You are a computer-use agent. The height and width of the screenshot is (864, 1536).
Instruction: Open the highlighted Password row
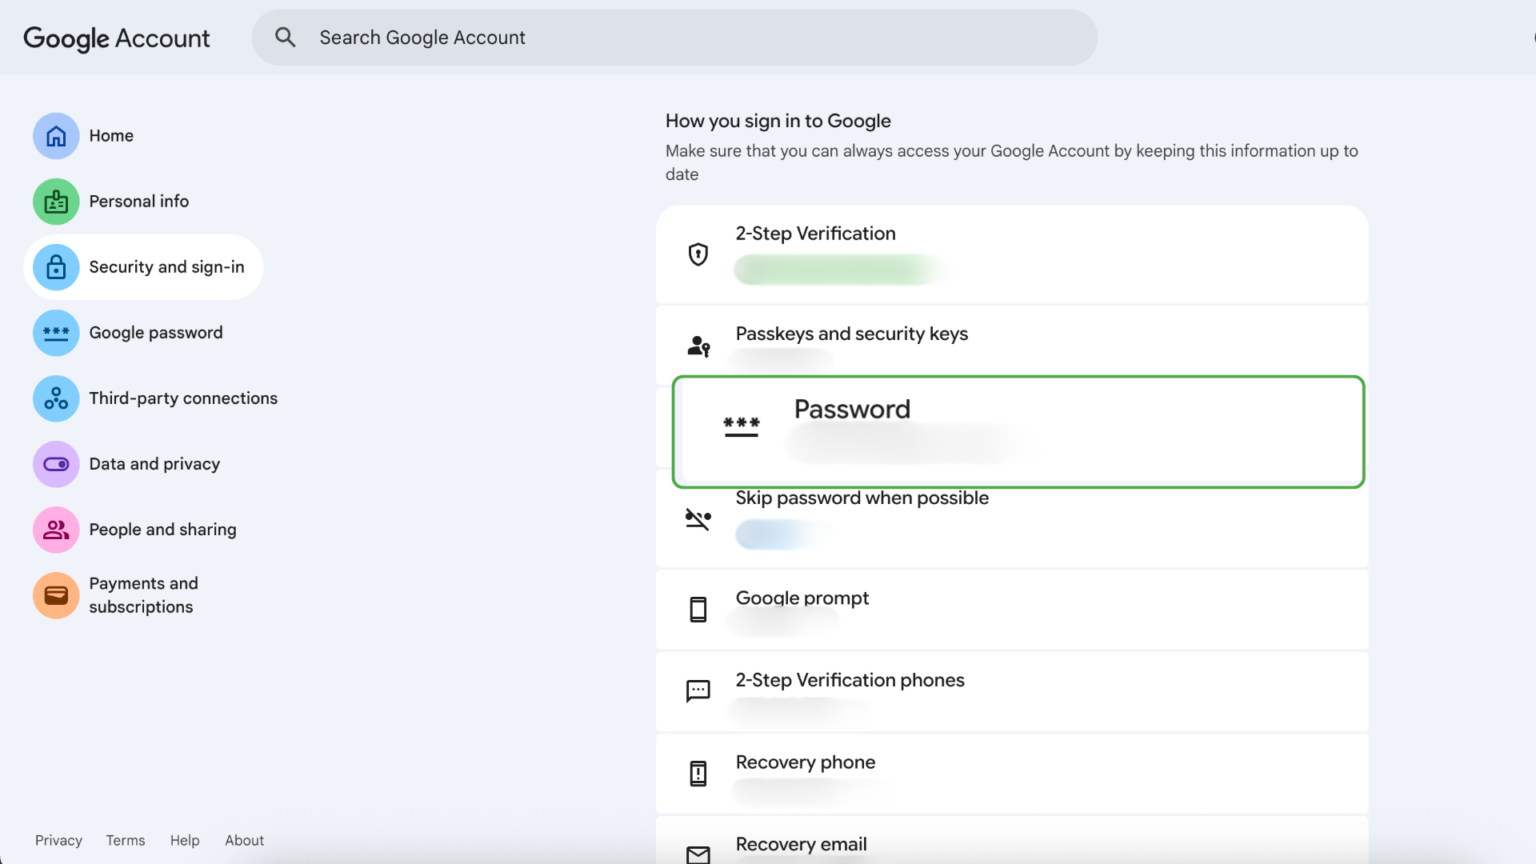pyautogui.click(x=1018, y=432)
